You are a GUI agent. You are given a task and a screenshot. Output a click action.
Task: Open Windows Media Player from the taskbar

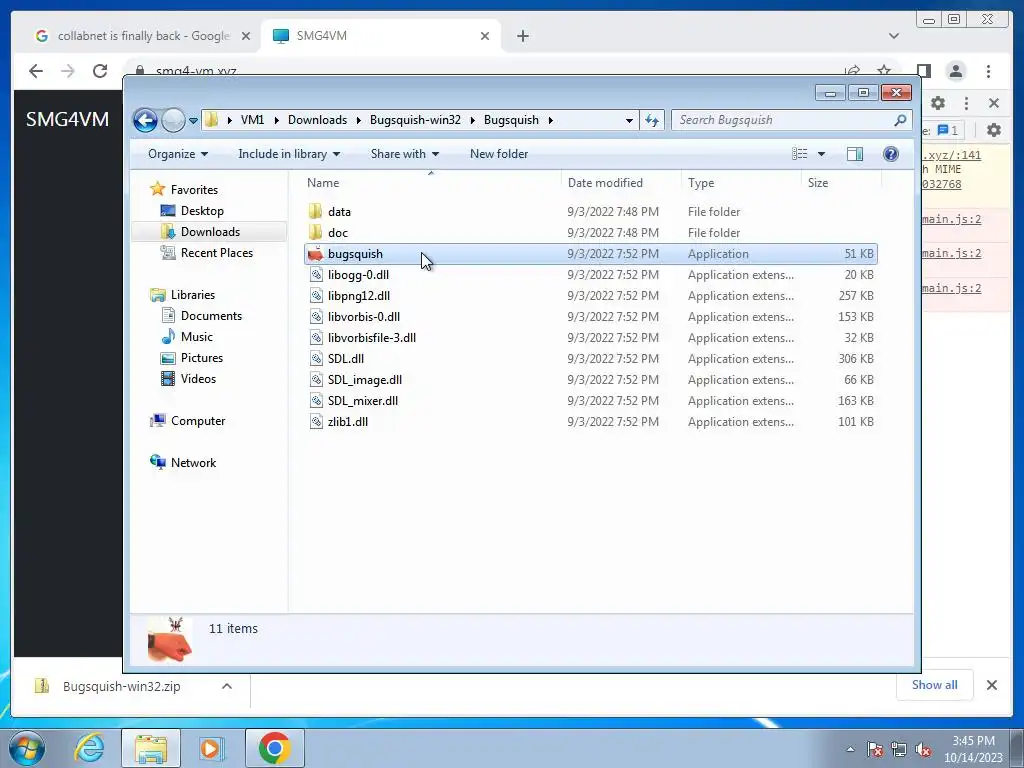click(211, 748)
